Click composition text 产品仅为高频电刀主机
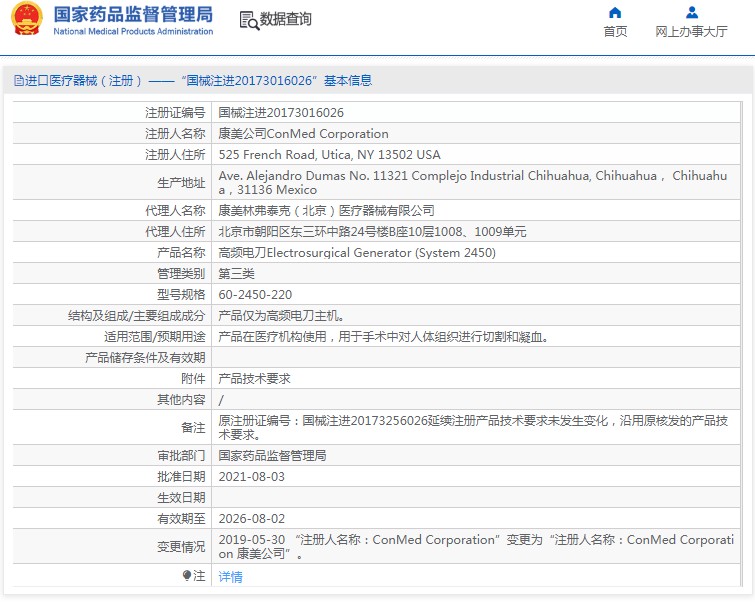The width and height of the screenshot is (755, 603). pos(281,316)
